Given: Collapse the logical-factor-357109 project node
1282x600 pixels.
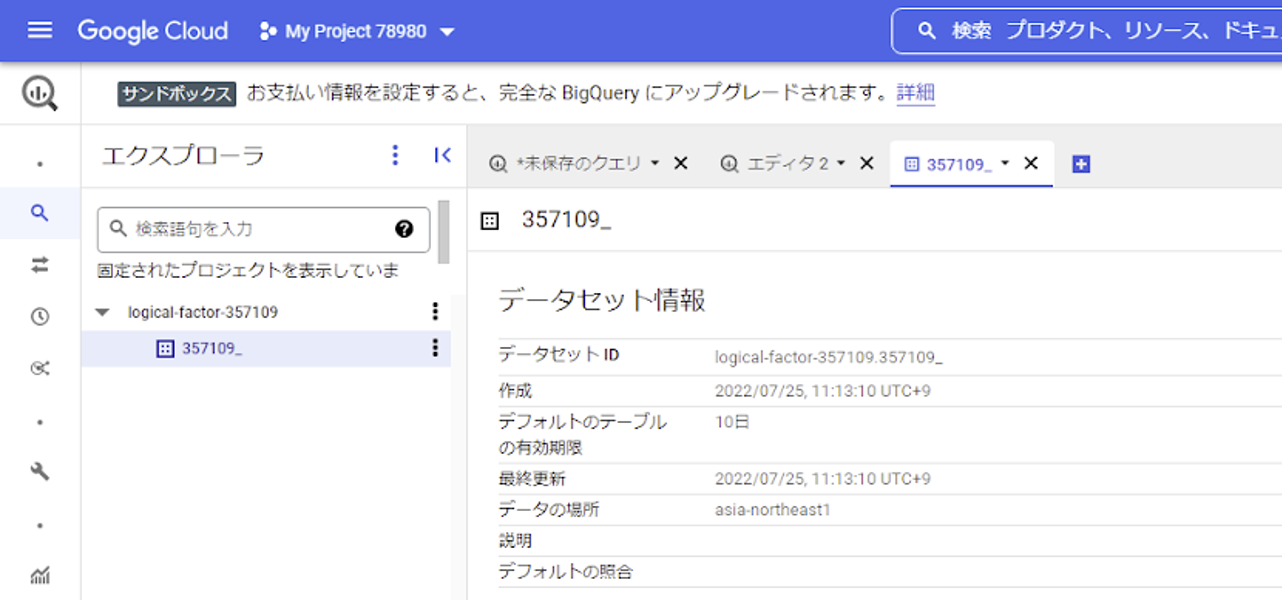Looking at the screenshot, I should (x=102, y=312).
